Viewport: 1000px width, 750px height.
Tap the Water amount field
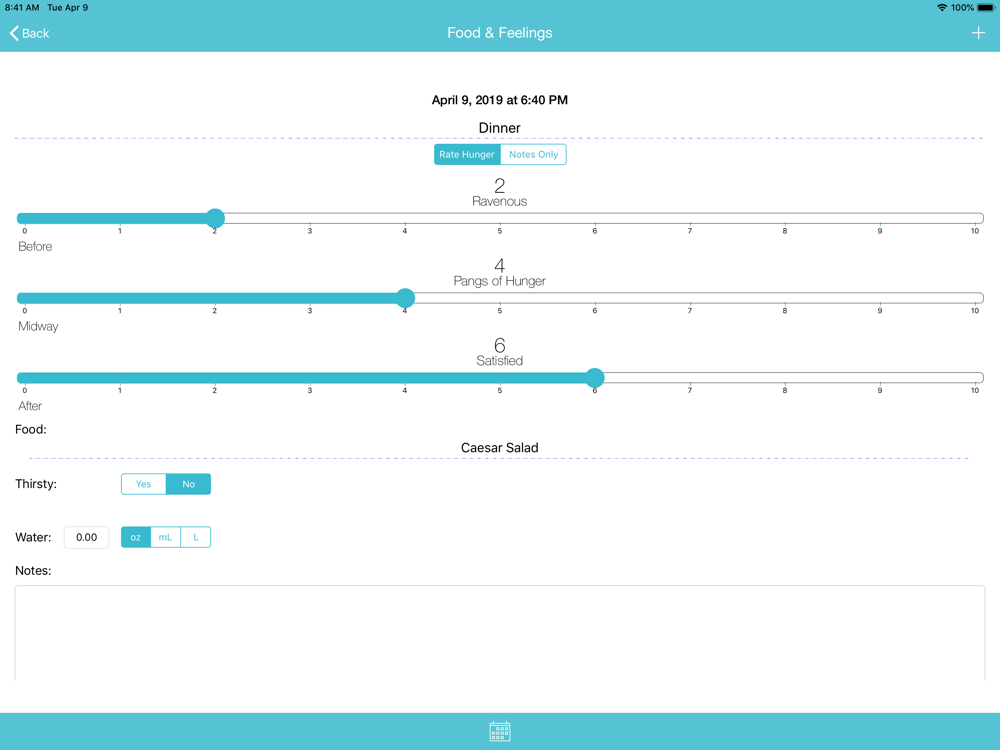(87, 537)
